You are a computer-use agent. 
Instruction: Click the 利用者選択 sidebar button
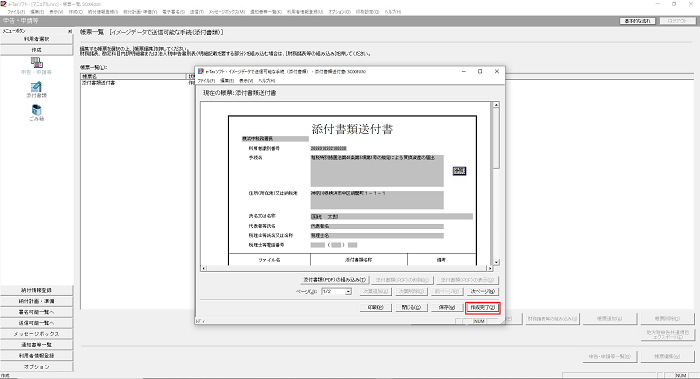[37, 39]
